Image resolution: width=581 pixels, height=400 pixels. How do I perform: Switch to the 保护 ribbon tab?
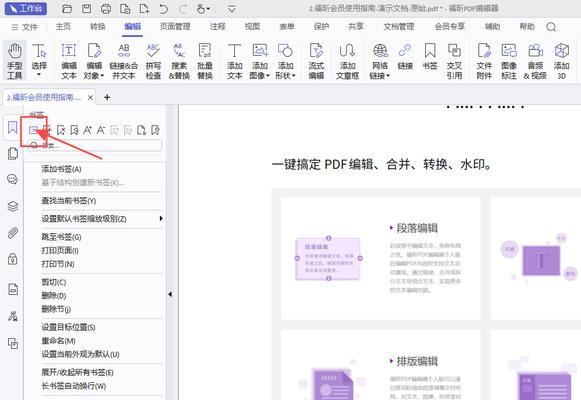tap(321, 27)
